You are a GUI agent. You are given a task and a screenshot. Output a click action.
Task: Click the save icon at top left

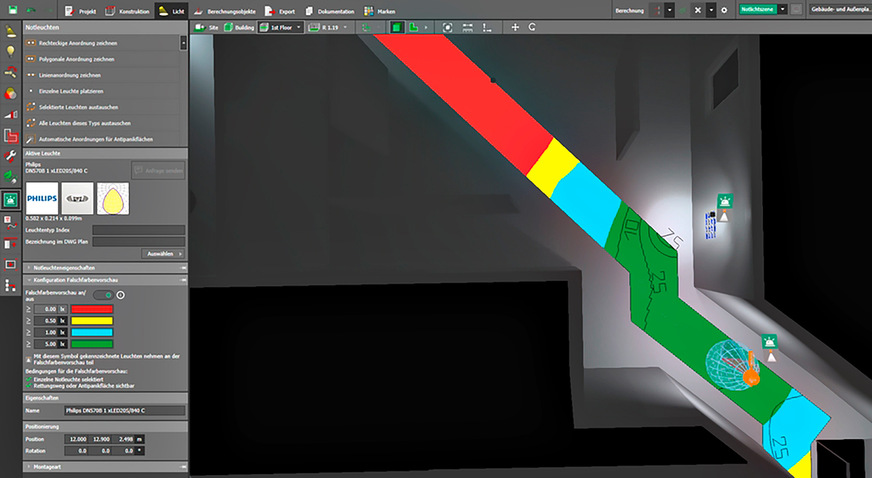tap(13, 9)
